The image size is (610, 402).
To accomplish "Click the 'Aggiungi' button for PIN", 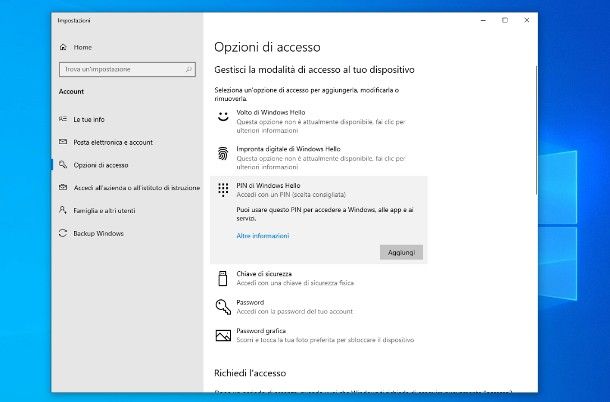I will (x=401, y=252).
